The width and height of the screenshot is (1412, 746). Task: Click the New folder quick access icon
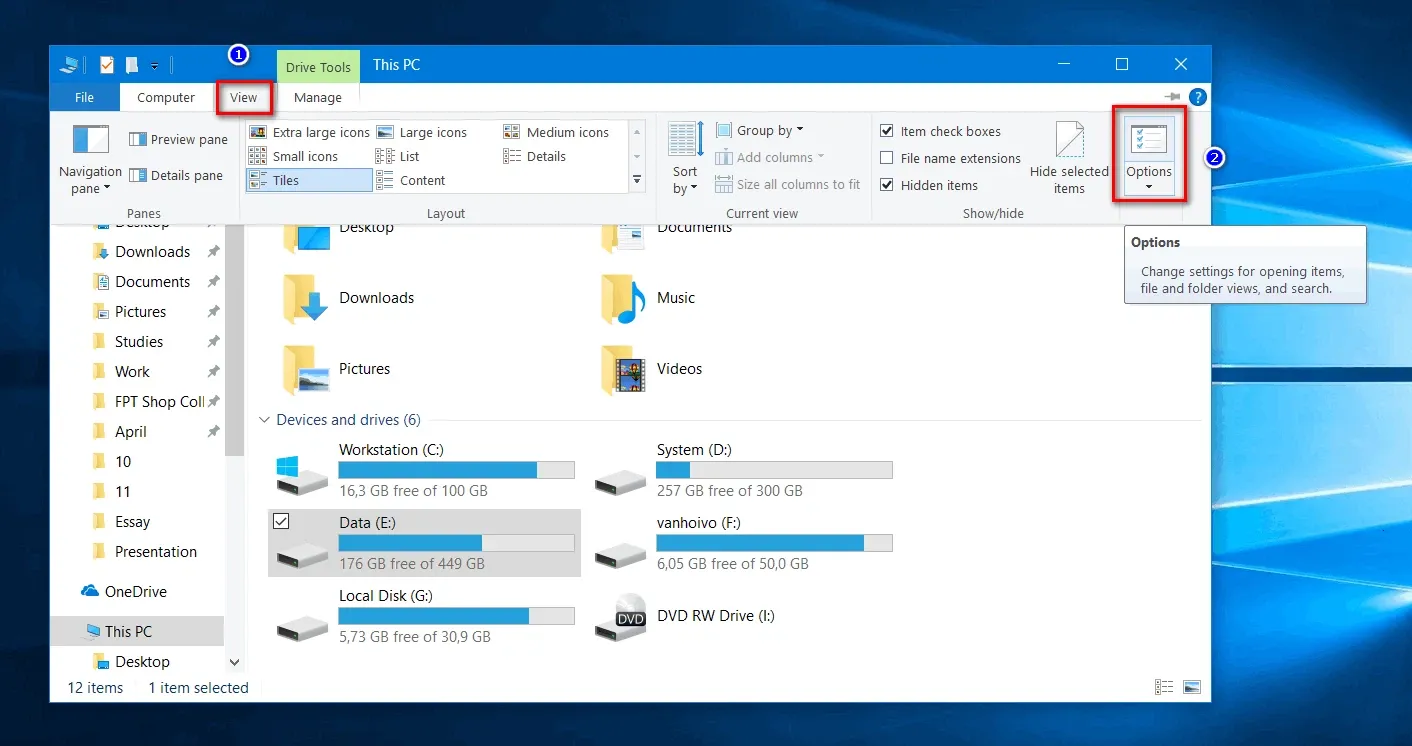pos(131,65)
